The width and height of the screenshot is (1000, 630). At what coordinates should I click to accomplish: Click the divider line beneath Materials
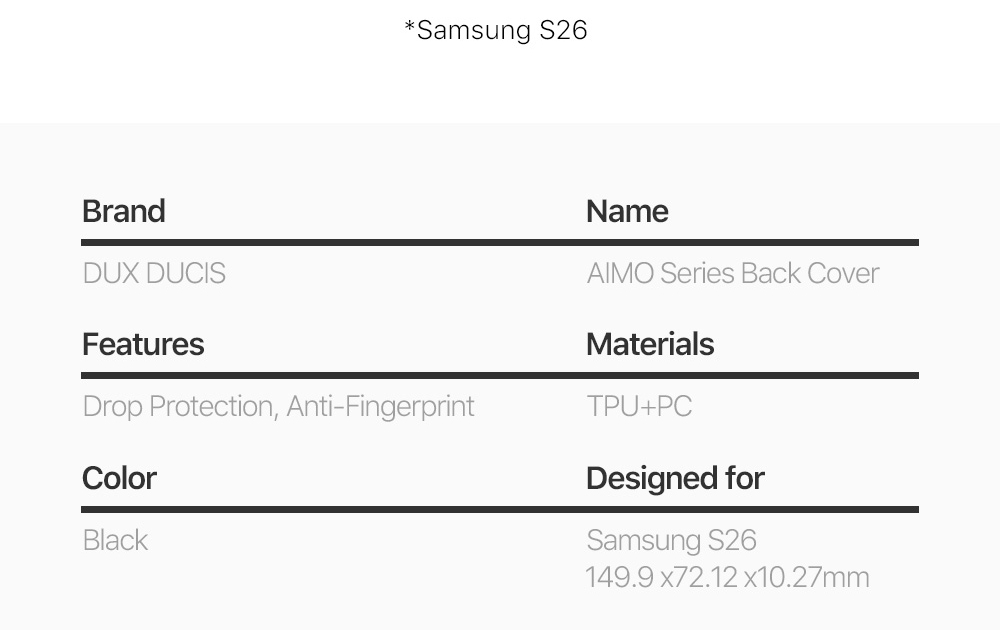pyautogui.click(x=752, y=375)
